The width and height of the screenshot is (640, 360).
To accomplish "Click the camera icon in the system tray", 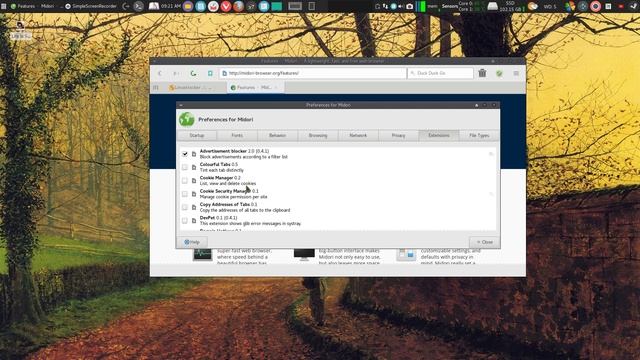I will click(x=409, y=6).
